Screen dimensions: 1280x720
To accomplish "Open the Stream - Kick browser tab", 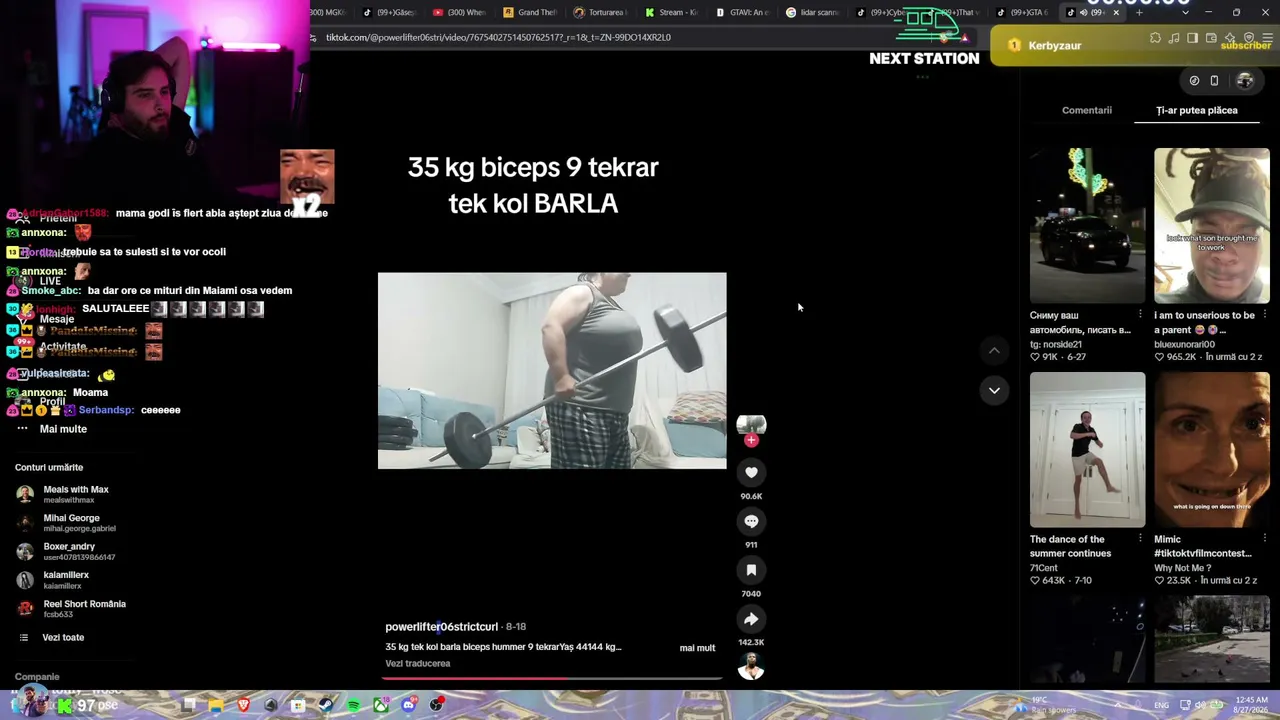I will pyautogui.click(x=671, y=13).
